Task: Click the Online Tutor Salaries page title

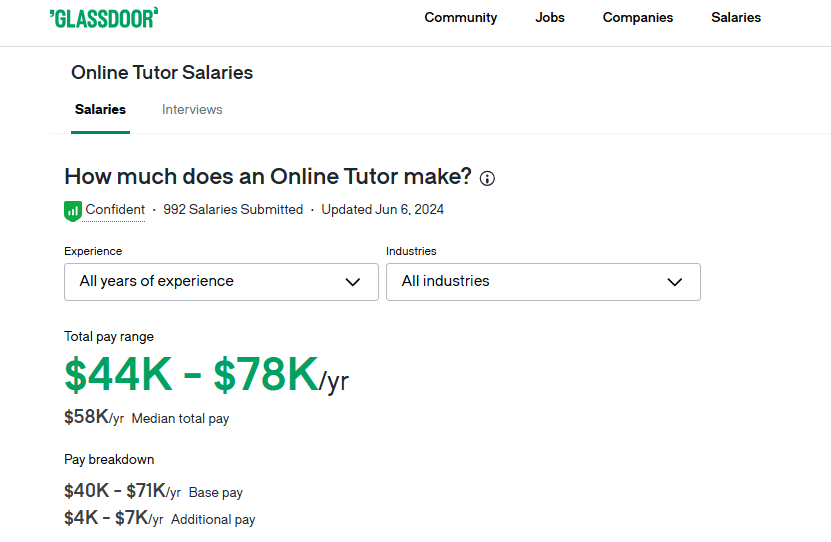Action: click(x=162, y=73)
